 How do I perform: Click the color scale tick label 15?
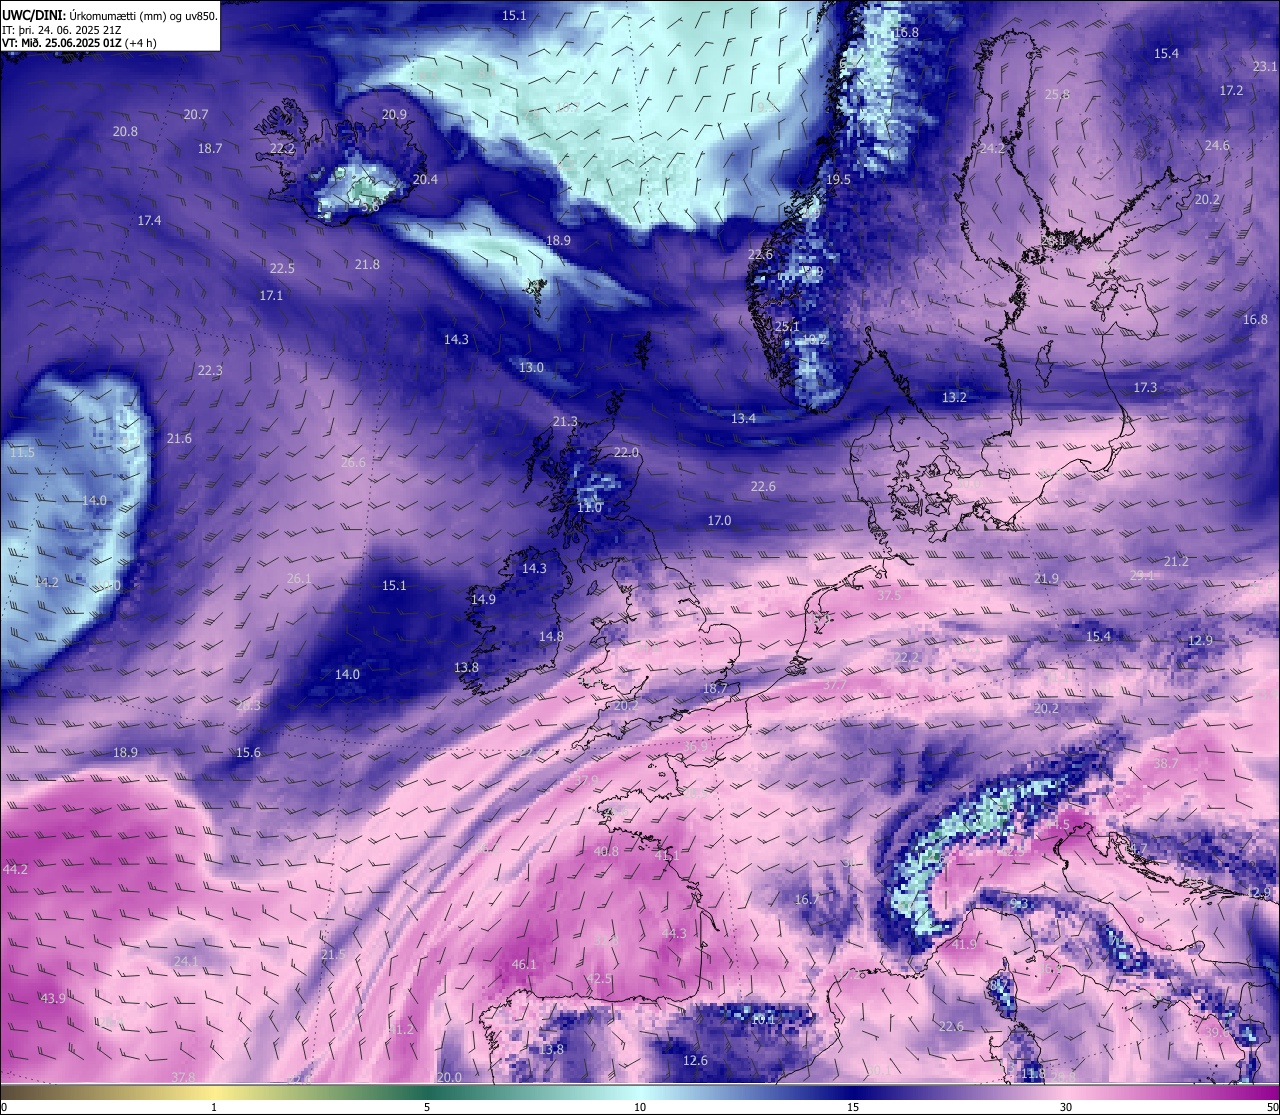(x=853, y=1107)
